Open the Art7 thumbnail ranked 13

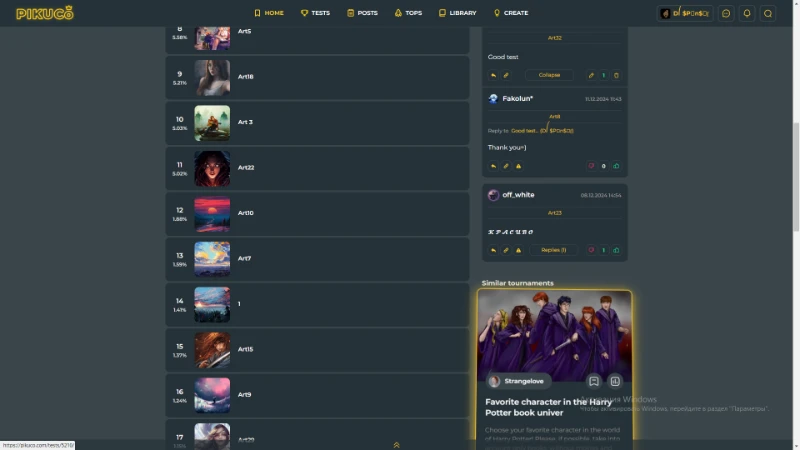(x=212, y=259)
